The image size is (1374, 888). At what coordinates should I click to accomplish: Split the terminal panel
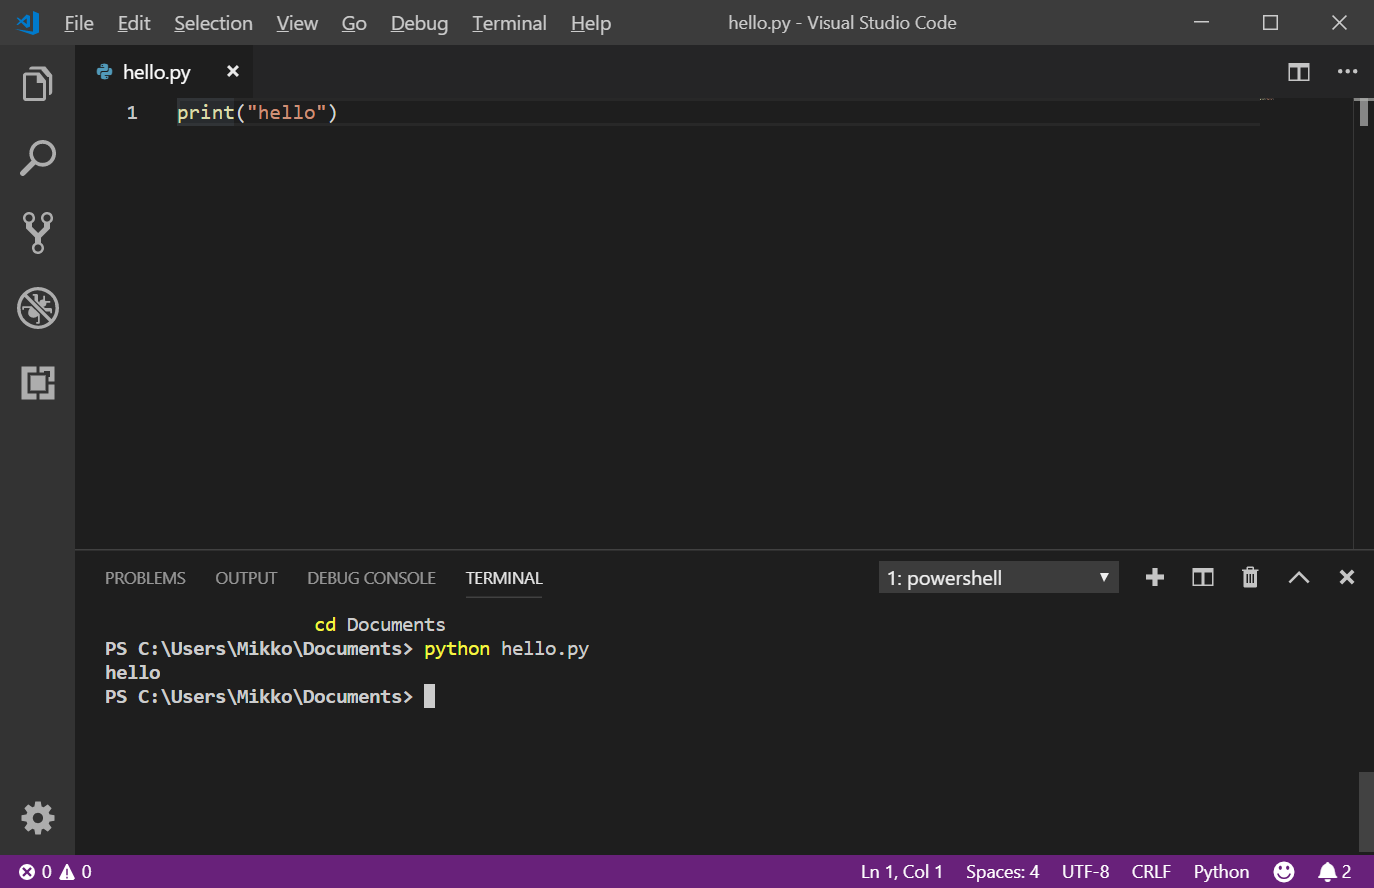coord(1203,577)
